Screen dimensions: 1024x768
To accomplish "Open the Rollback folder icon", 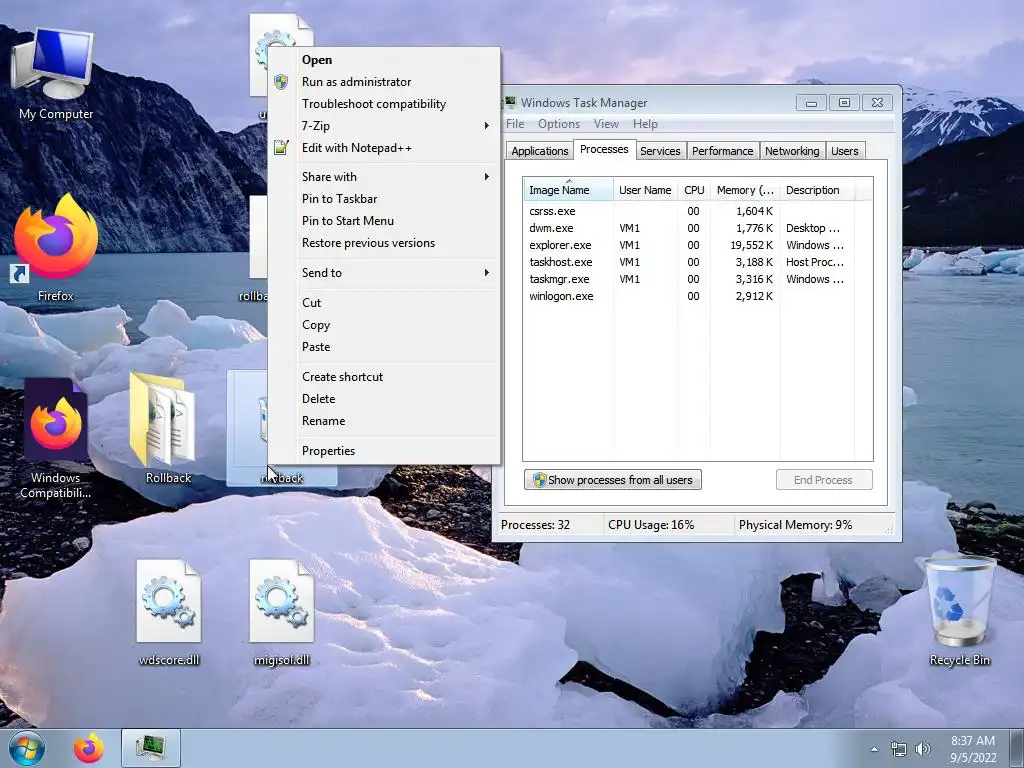I will click(168, 428).
